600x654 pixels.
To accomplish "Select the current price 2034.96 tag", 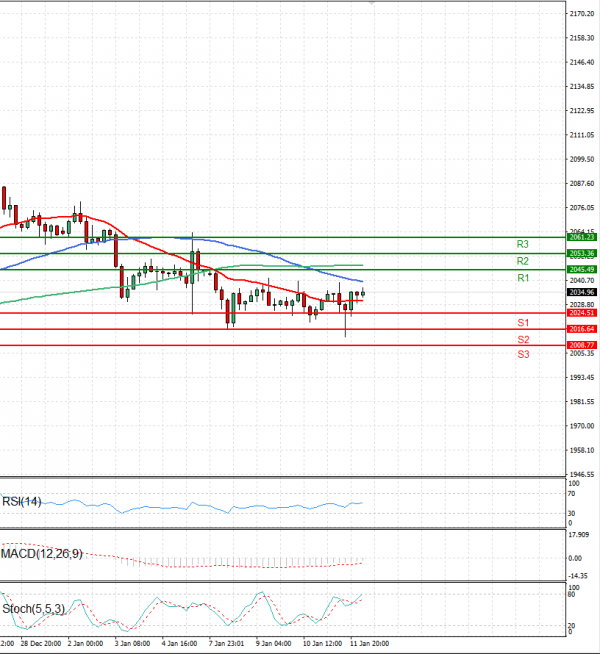I will pyautogui.click(x=582, y=292).
